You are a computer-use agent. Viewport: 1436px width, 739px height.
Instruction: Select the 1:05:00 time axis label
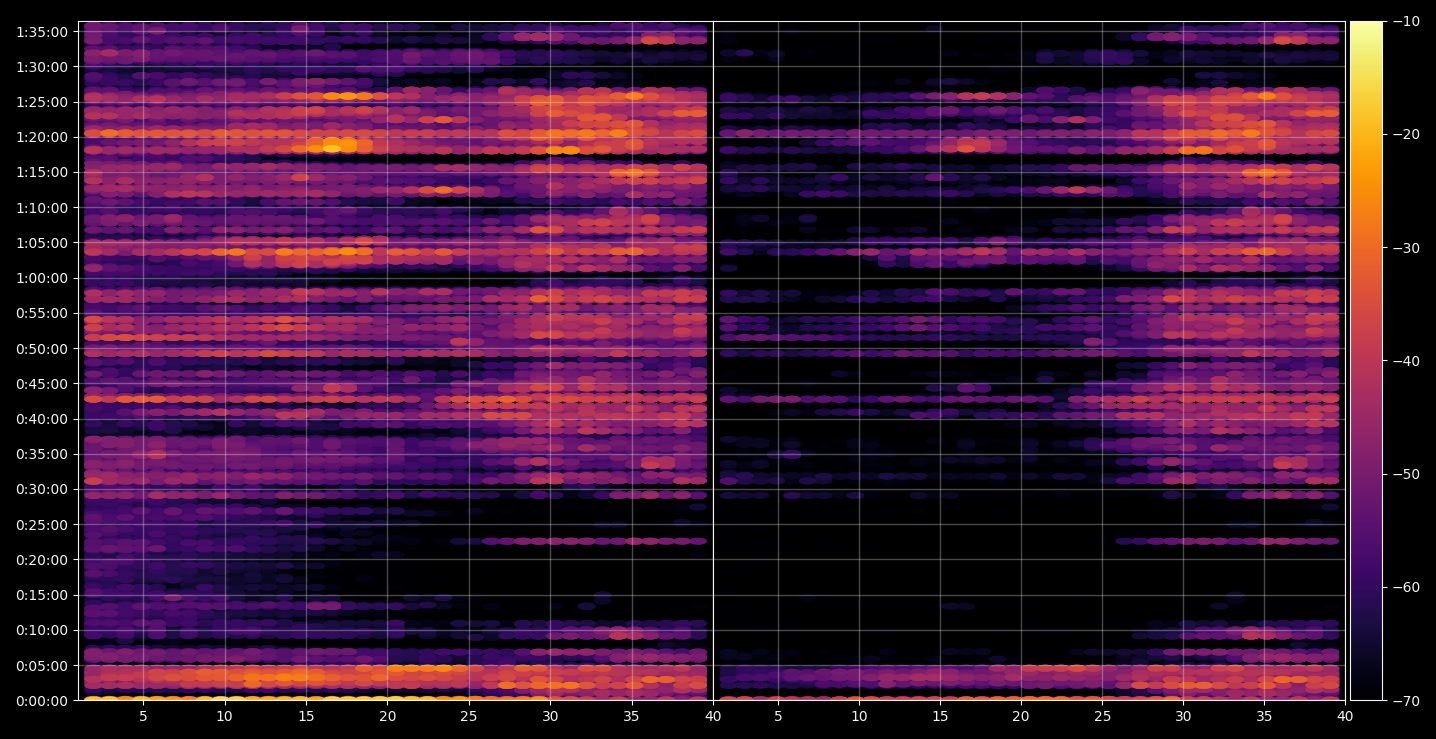click(x=41, y=243)
